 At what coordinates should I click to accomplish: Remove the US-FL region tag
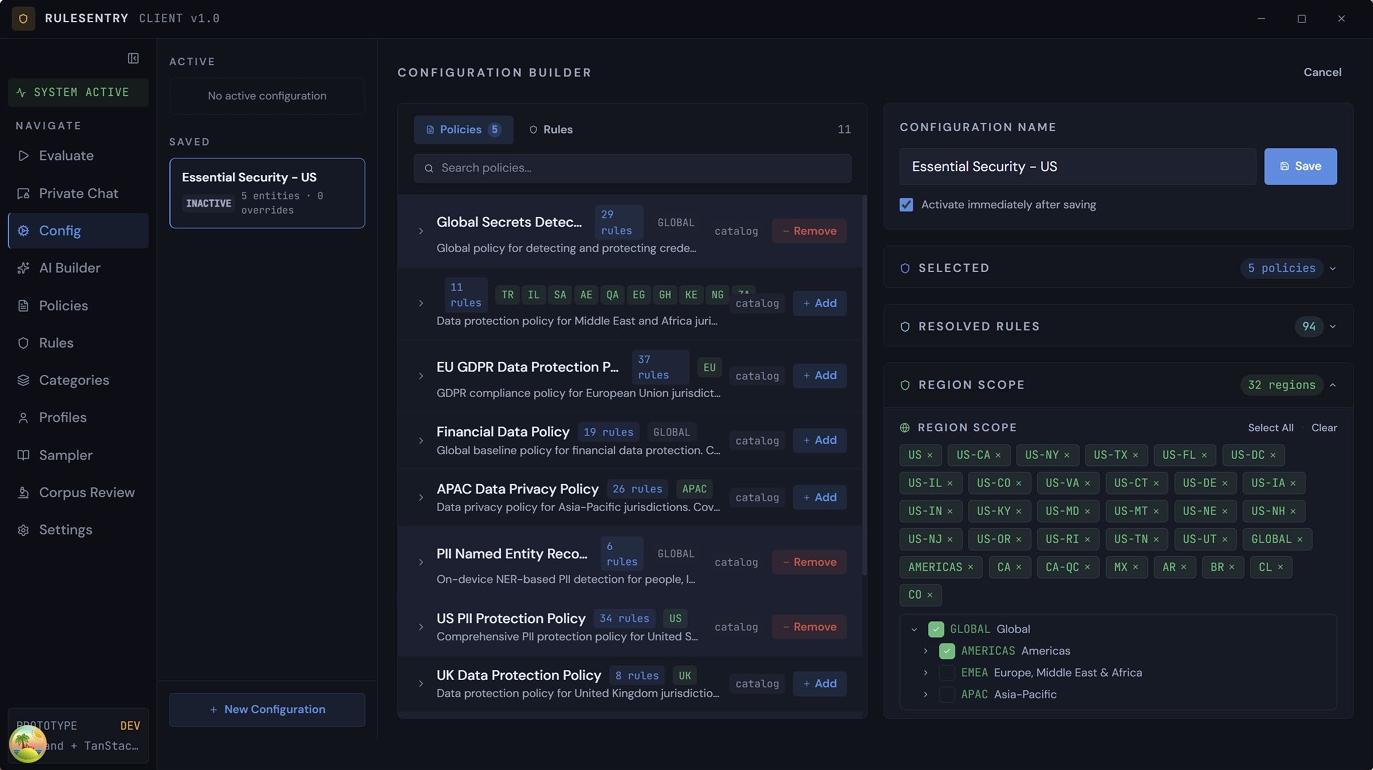[1204, 455]
